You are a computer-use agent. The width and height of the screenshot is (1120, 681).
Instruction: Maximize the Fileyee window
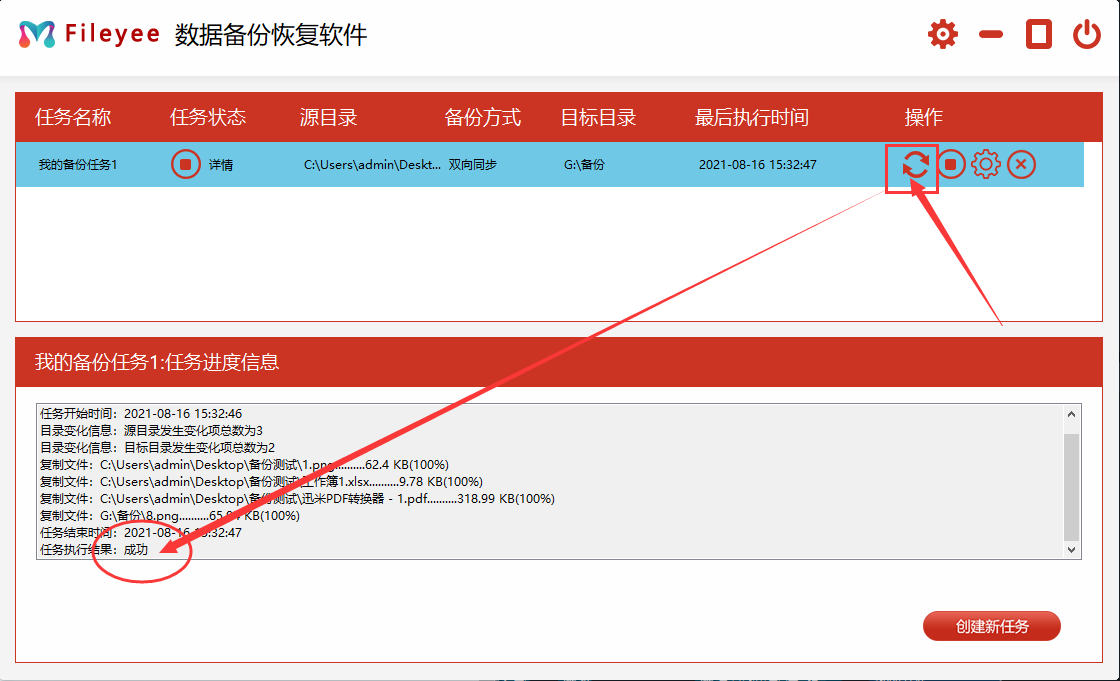point(1039,35)
